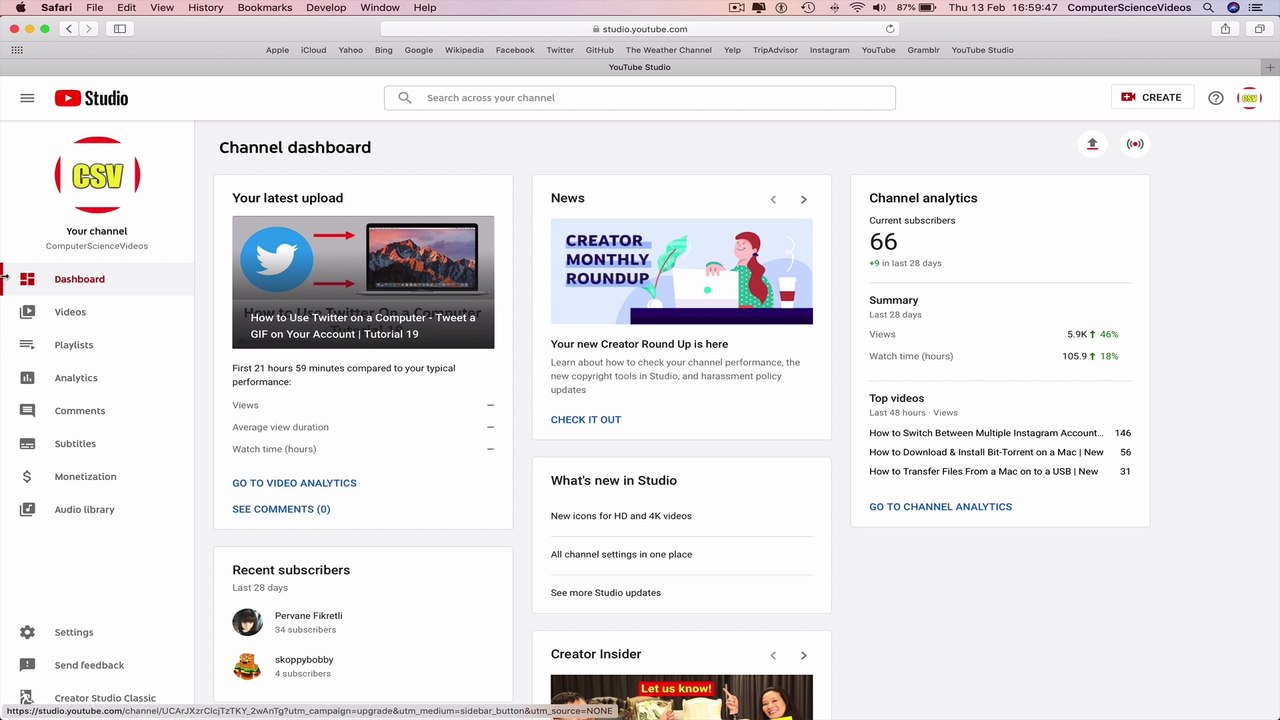Show next News card

(803, 199)
